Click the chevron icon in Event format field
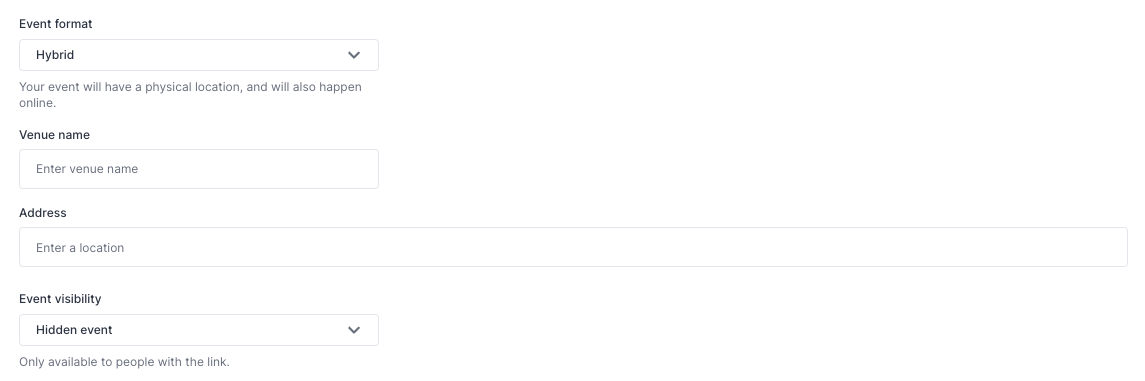Screen dimensions: 1145x381 pos(354,55)
